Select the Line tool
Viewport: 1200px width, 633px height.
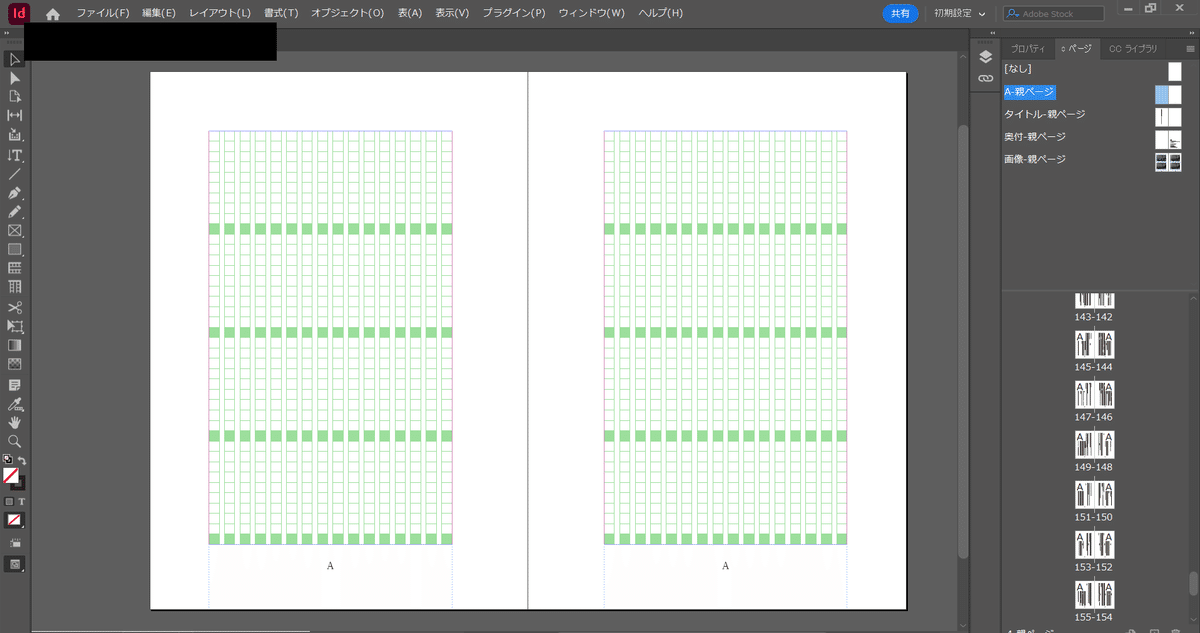[x=15, y=174]
